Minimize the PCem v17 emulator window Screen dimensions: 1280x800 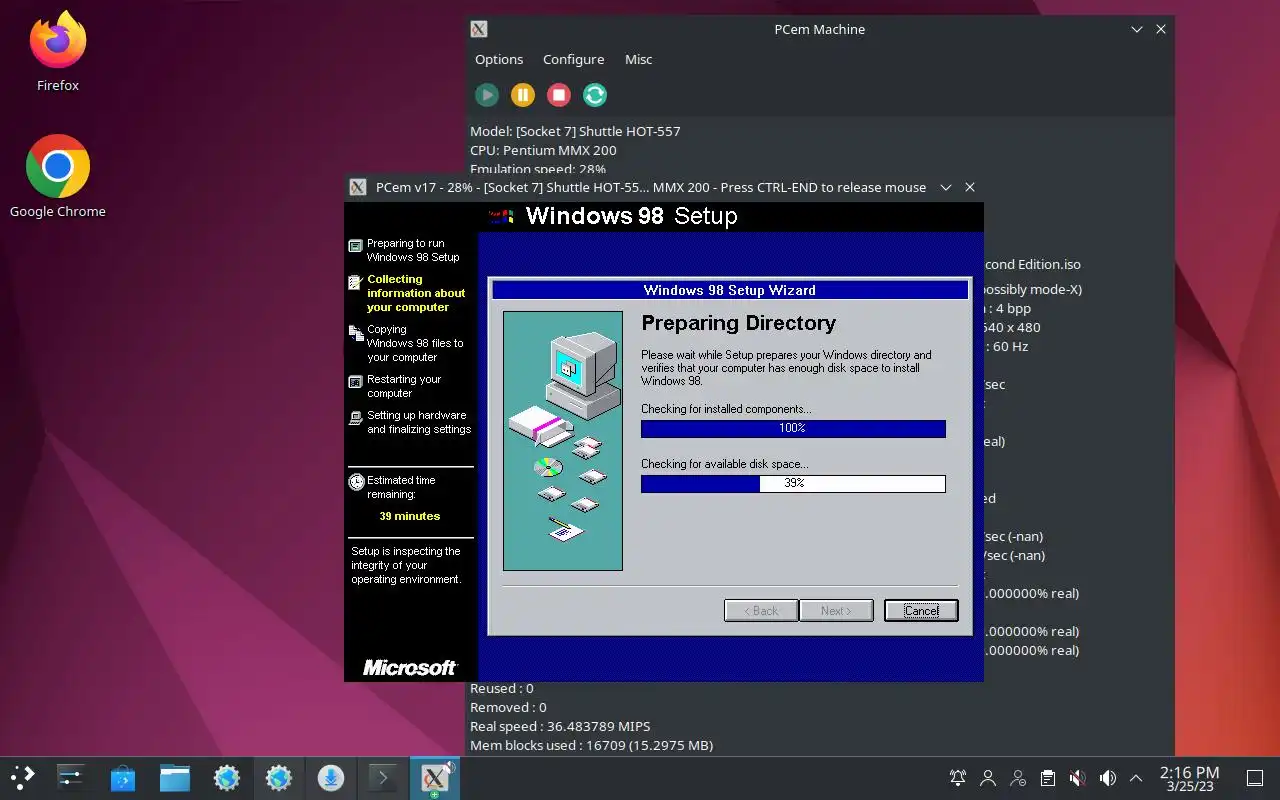click(945, 187)
